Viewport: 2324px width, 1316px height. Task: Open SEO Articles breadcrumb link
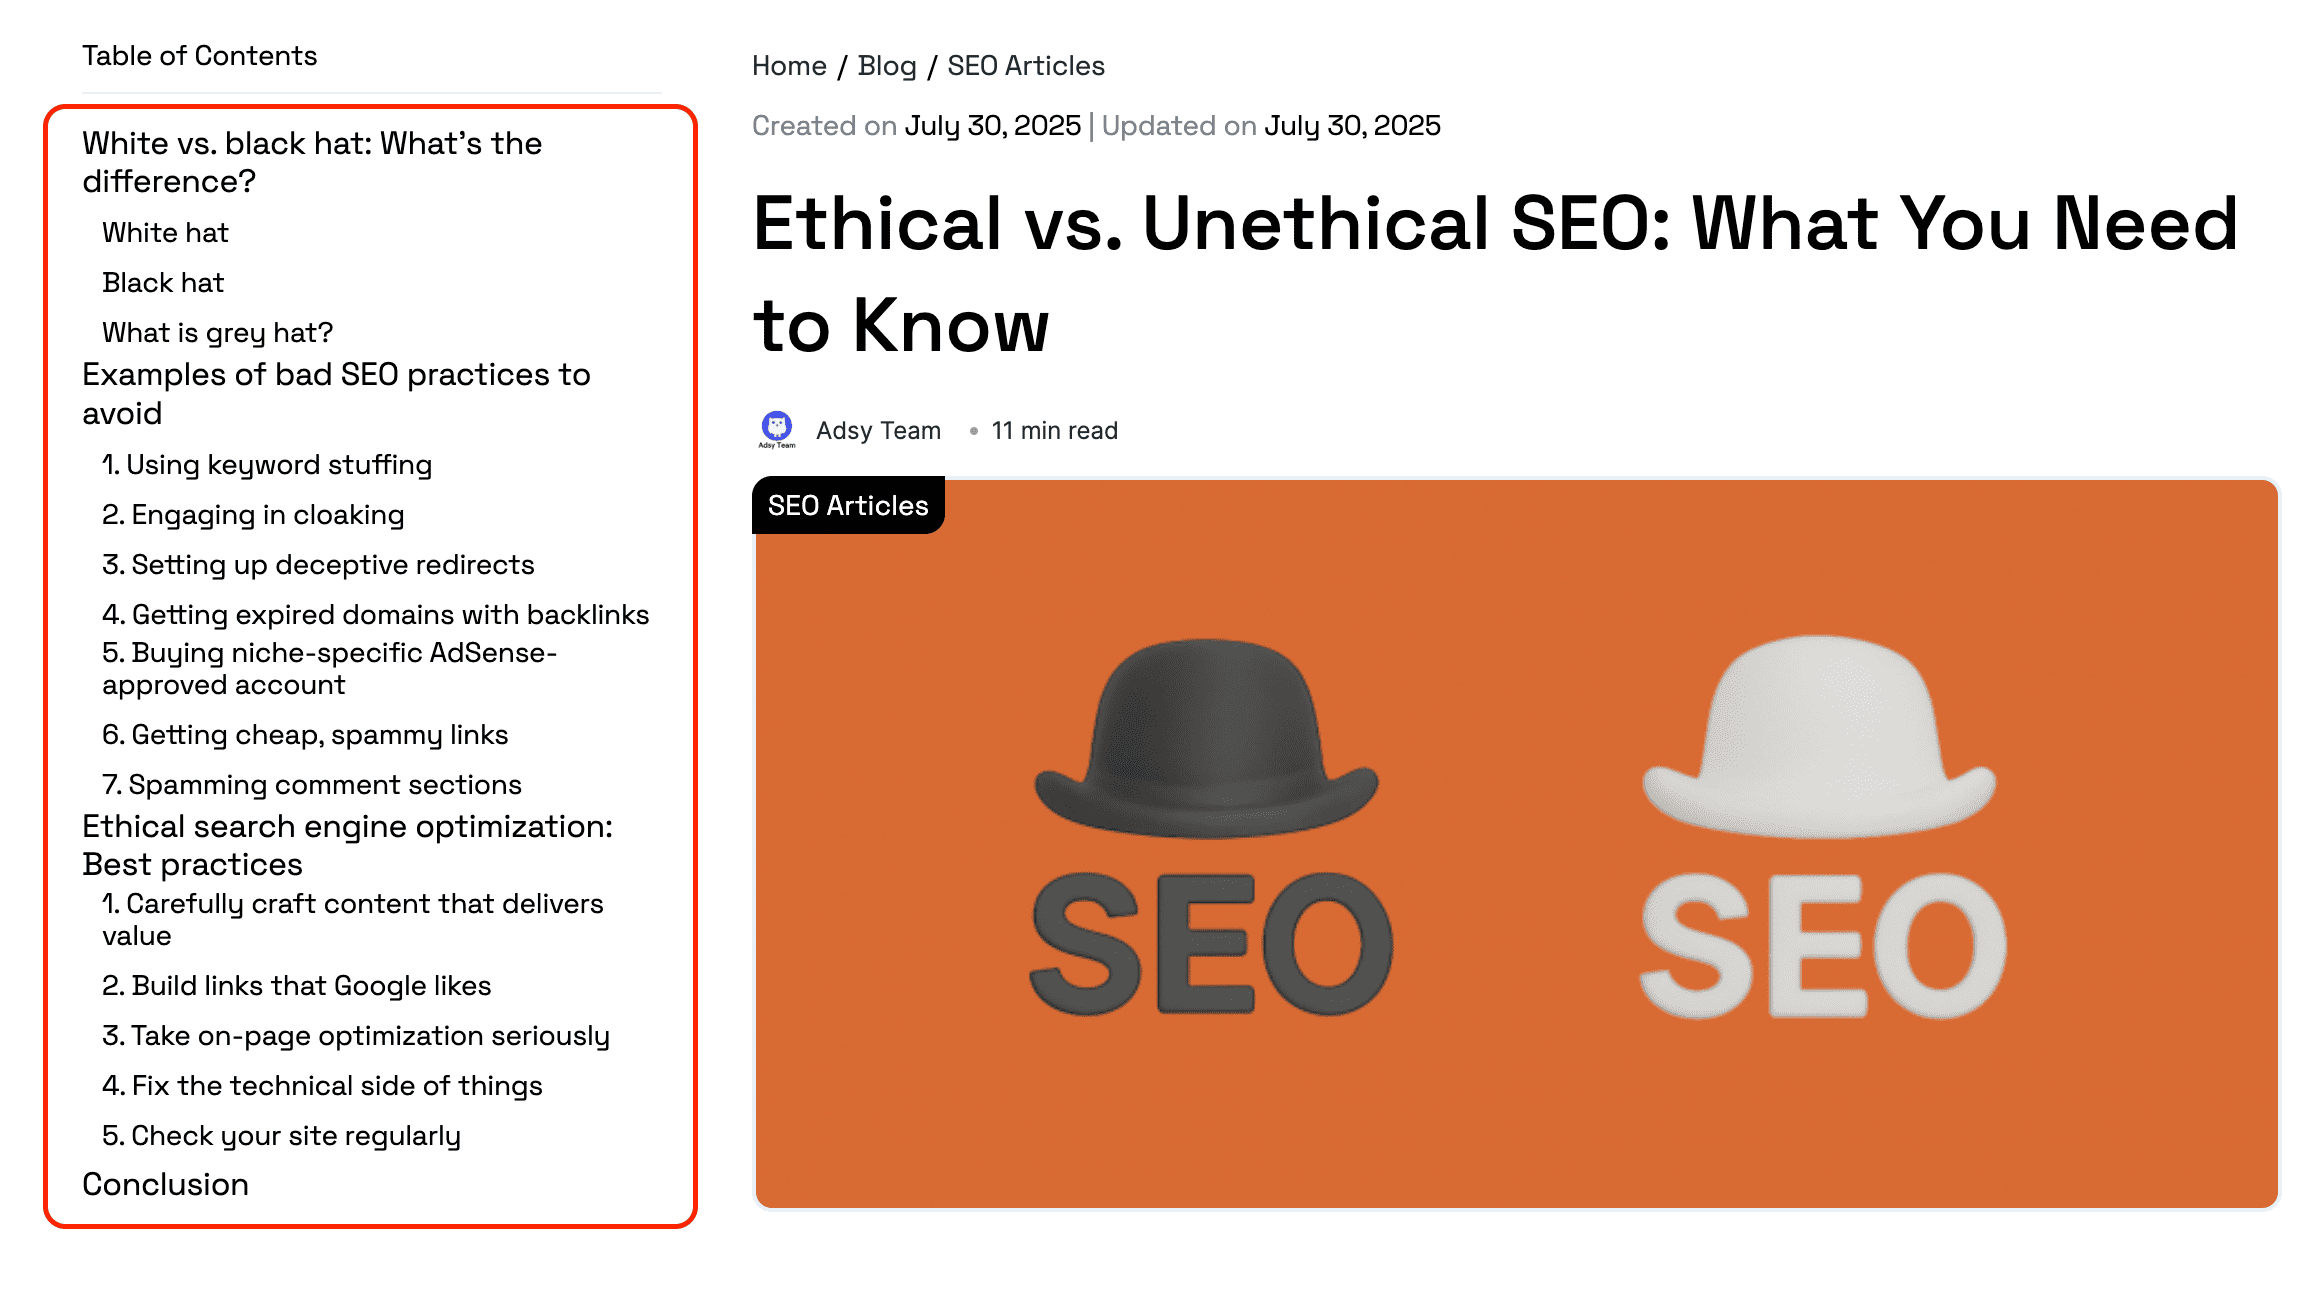pos(1026,66)
